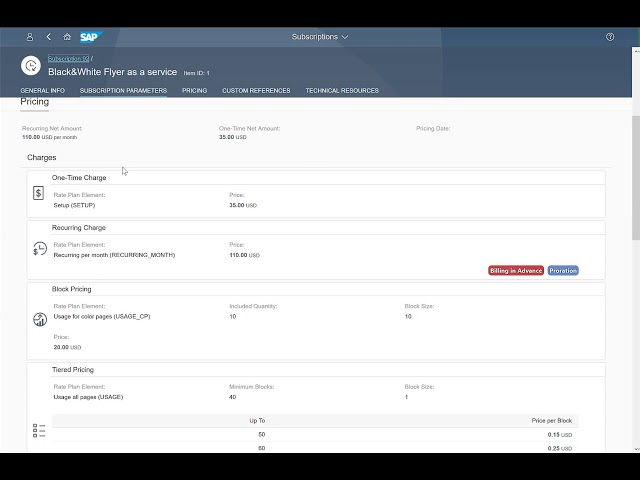Open the home page icon
Screen dimensions: 640x480
click(67, 37)
